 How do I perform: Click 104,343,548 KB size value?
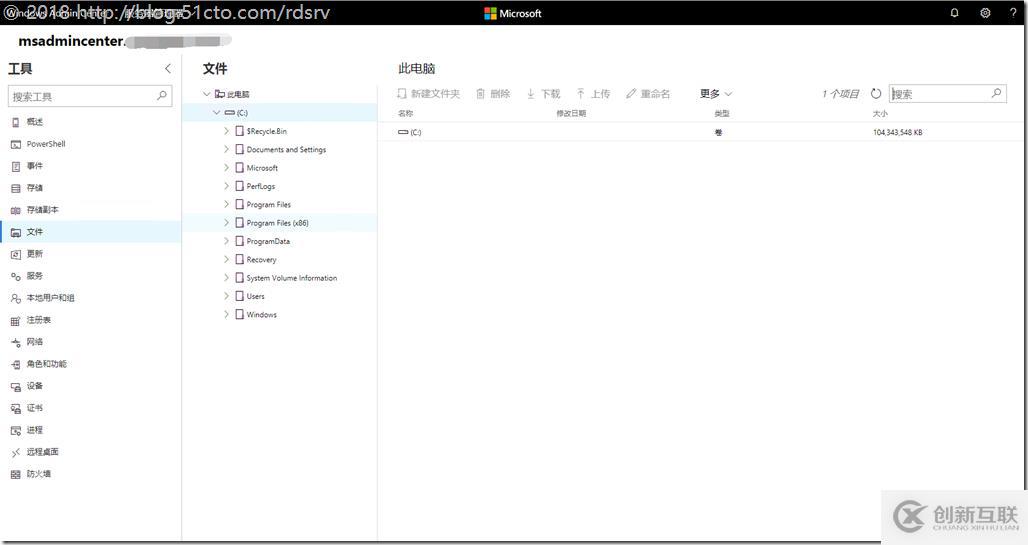[898, 132]
